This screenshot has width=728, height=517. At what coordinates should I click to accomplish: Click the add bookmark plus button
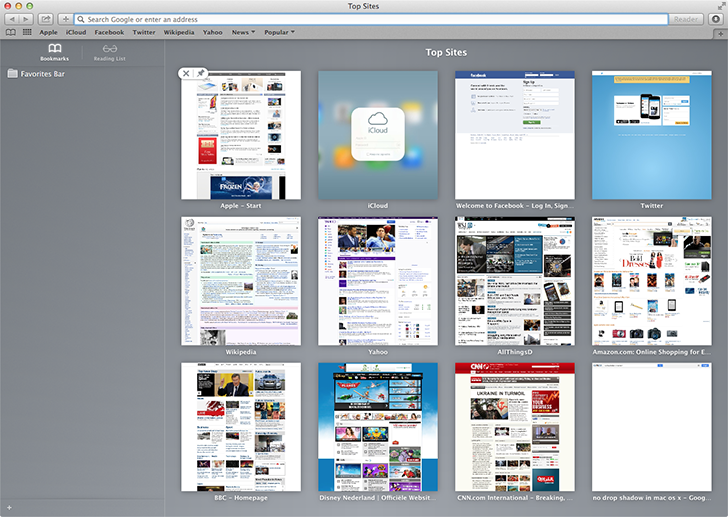tap(65, 19)
